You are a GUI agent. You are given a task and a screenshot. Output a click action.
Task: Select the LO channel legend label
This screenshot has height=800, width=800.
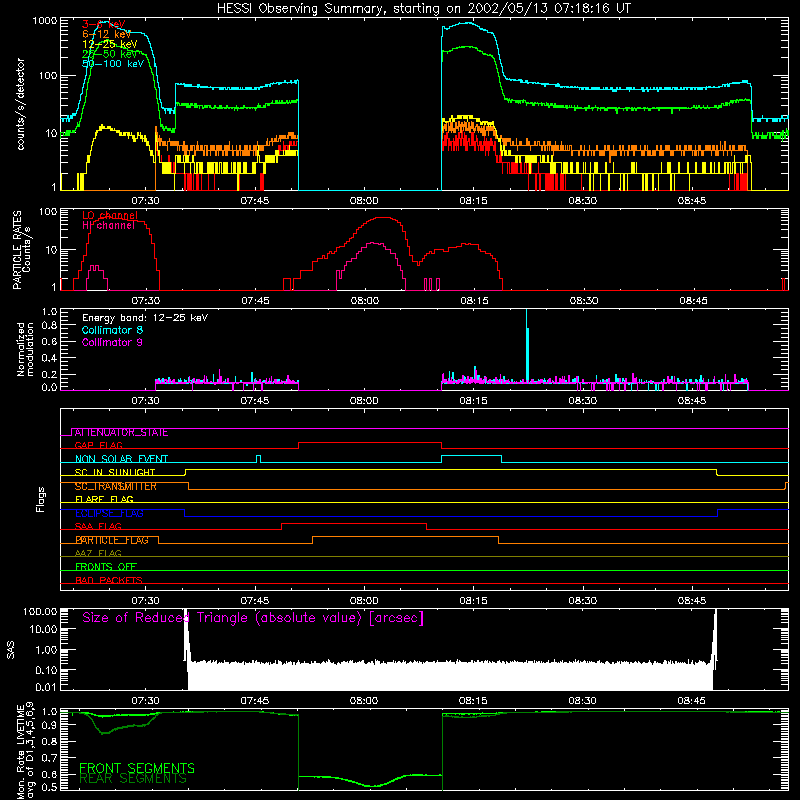(110, 215)
